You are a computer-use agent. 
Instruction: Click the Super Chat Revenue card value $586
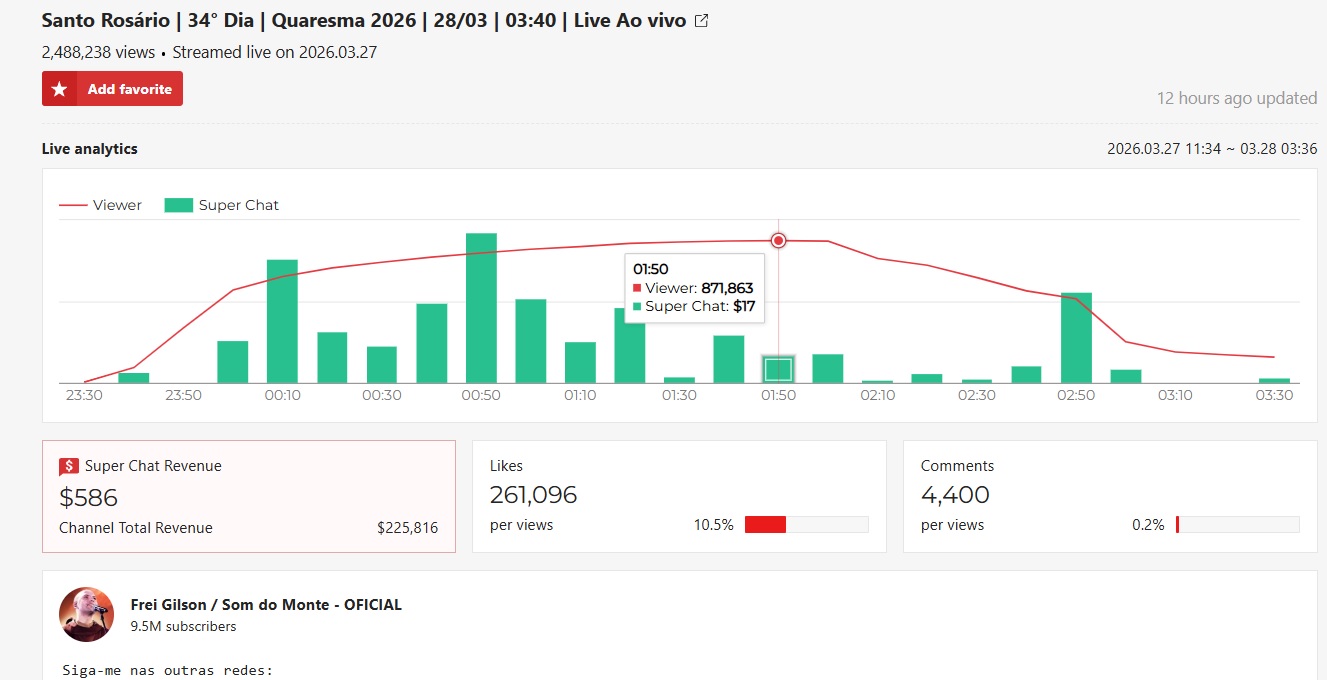pyautogui.click(x=88, y=497)
